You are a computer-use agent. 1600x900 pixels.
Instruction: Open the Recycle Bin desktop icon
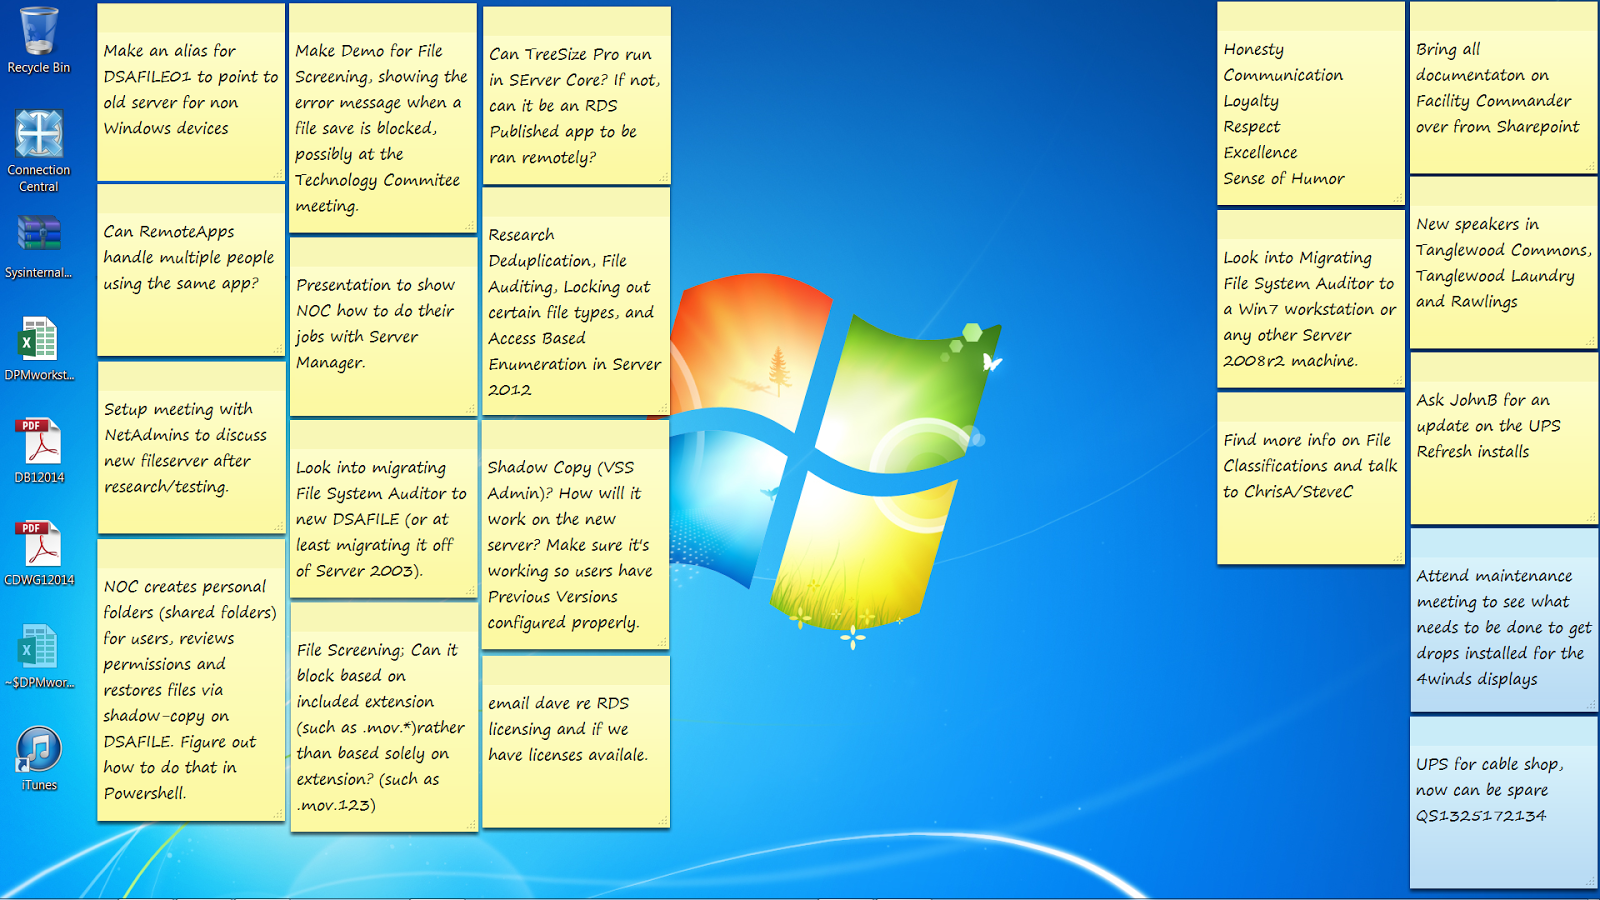(39, 41)
